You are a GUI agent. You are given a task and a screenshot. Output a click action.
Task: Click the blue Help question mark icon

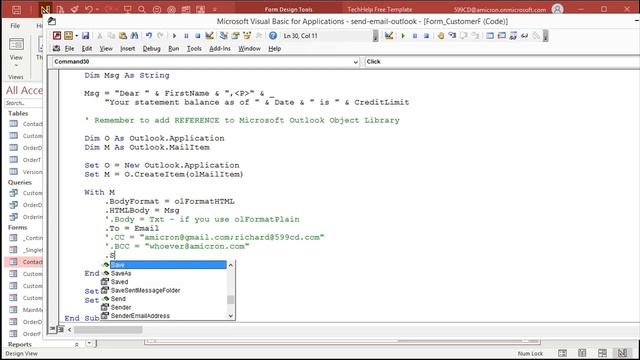[x=273, y=36]
